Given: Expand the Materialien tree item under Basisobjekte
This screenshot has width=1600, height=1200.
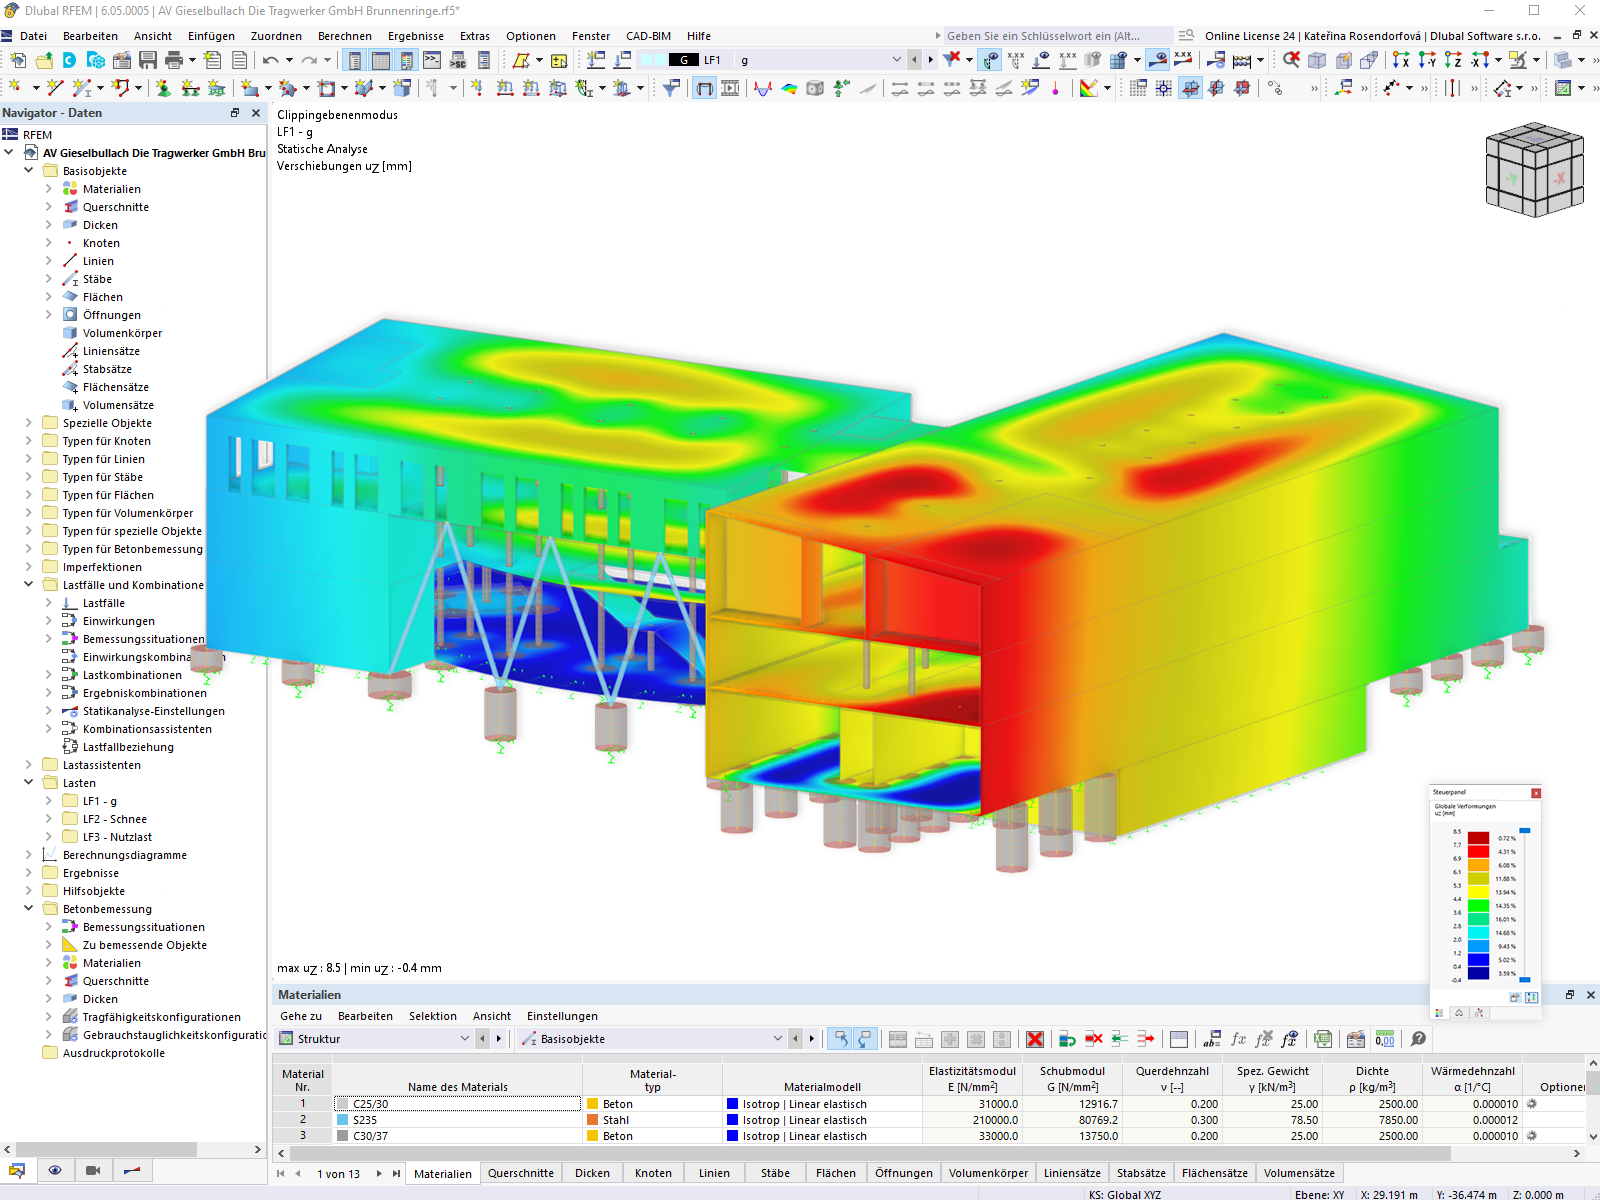Looking at the screenshot, I should [x=48, y=188].
